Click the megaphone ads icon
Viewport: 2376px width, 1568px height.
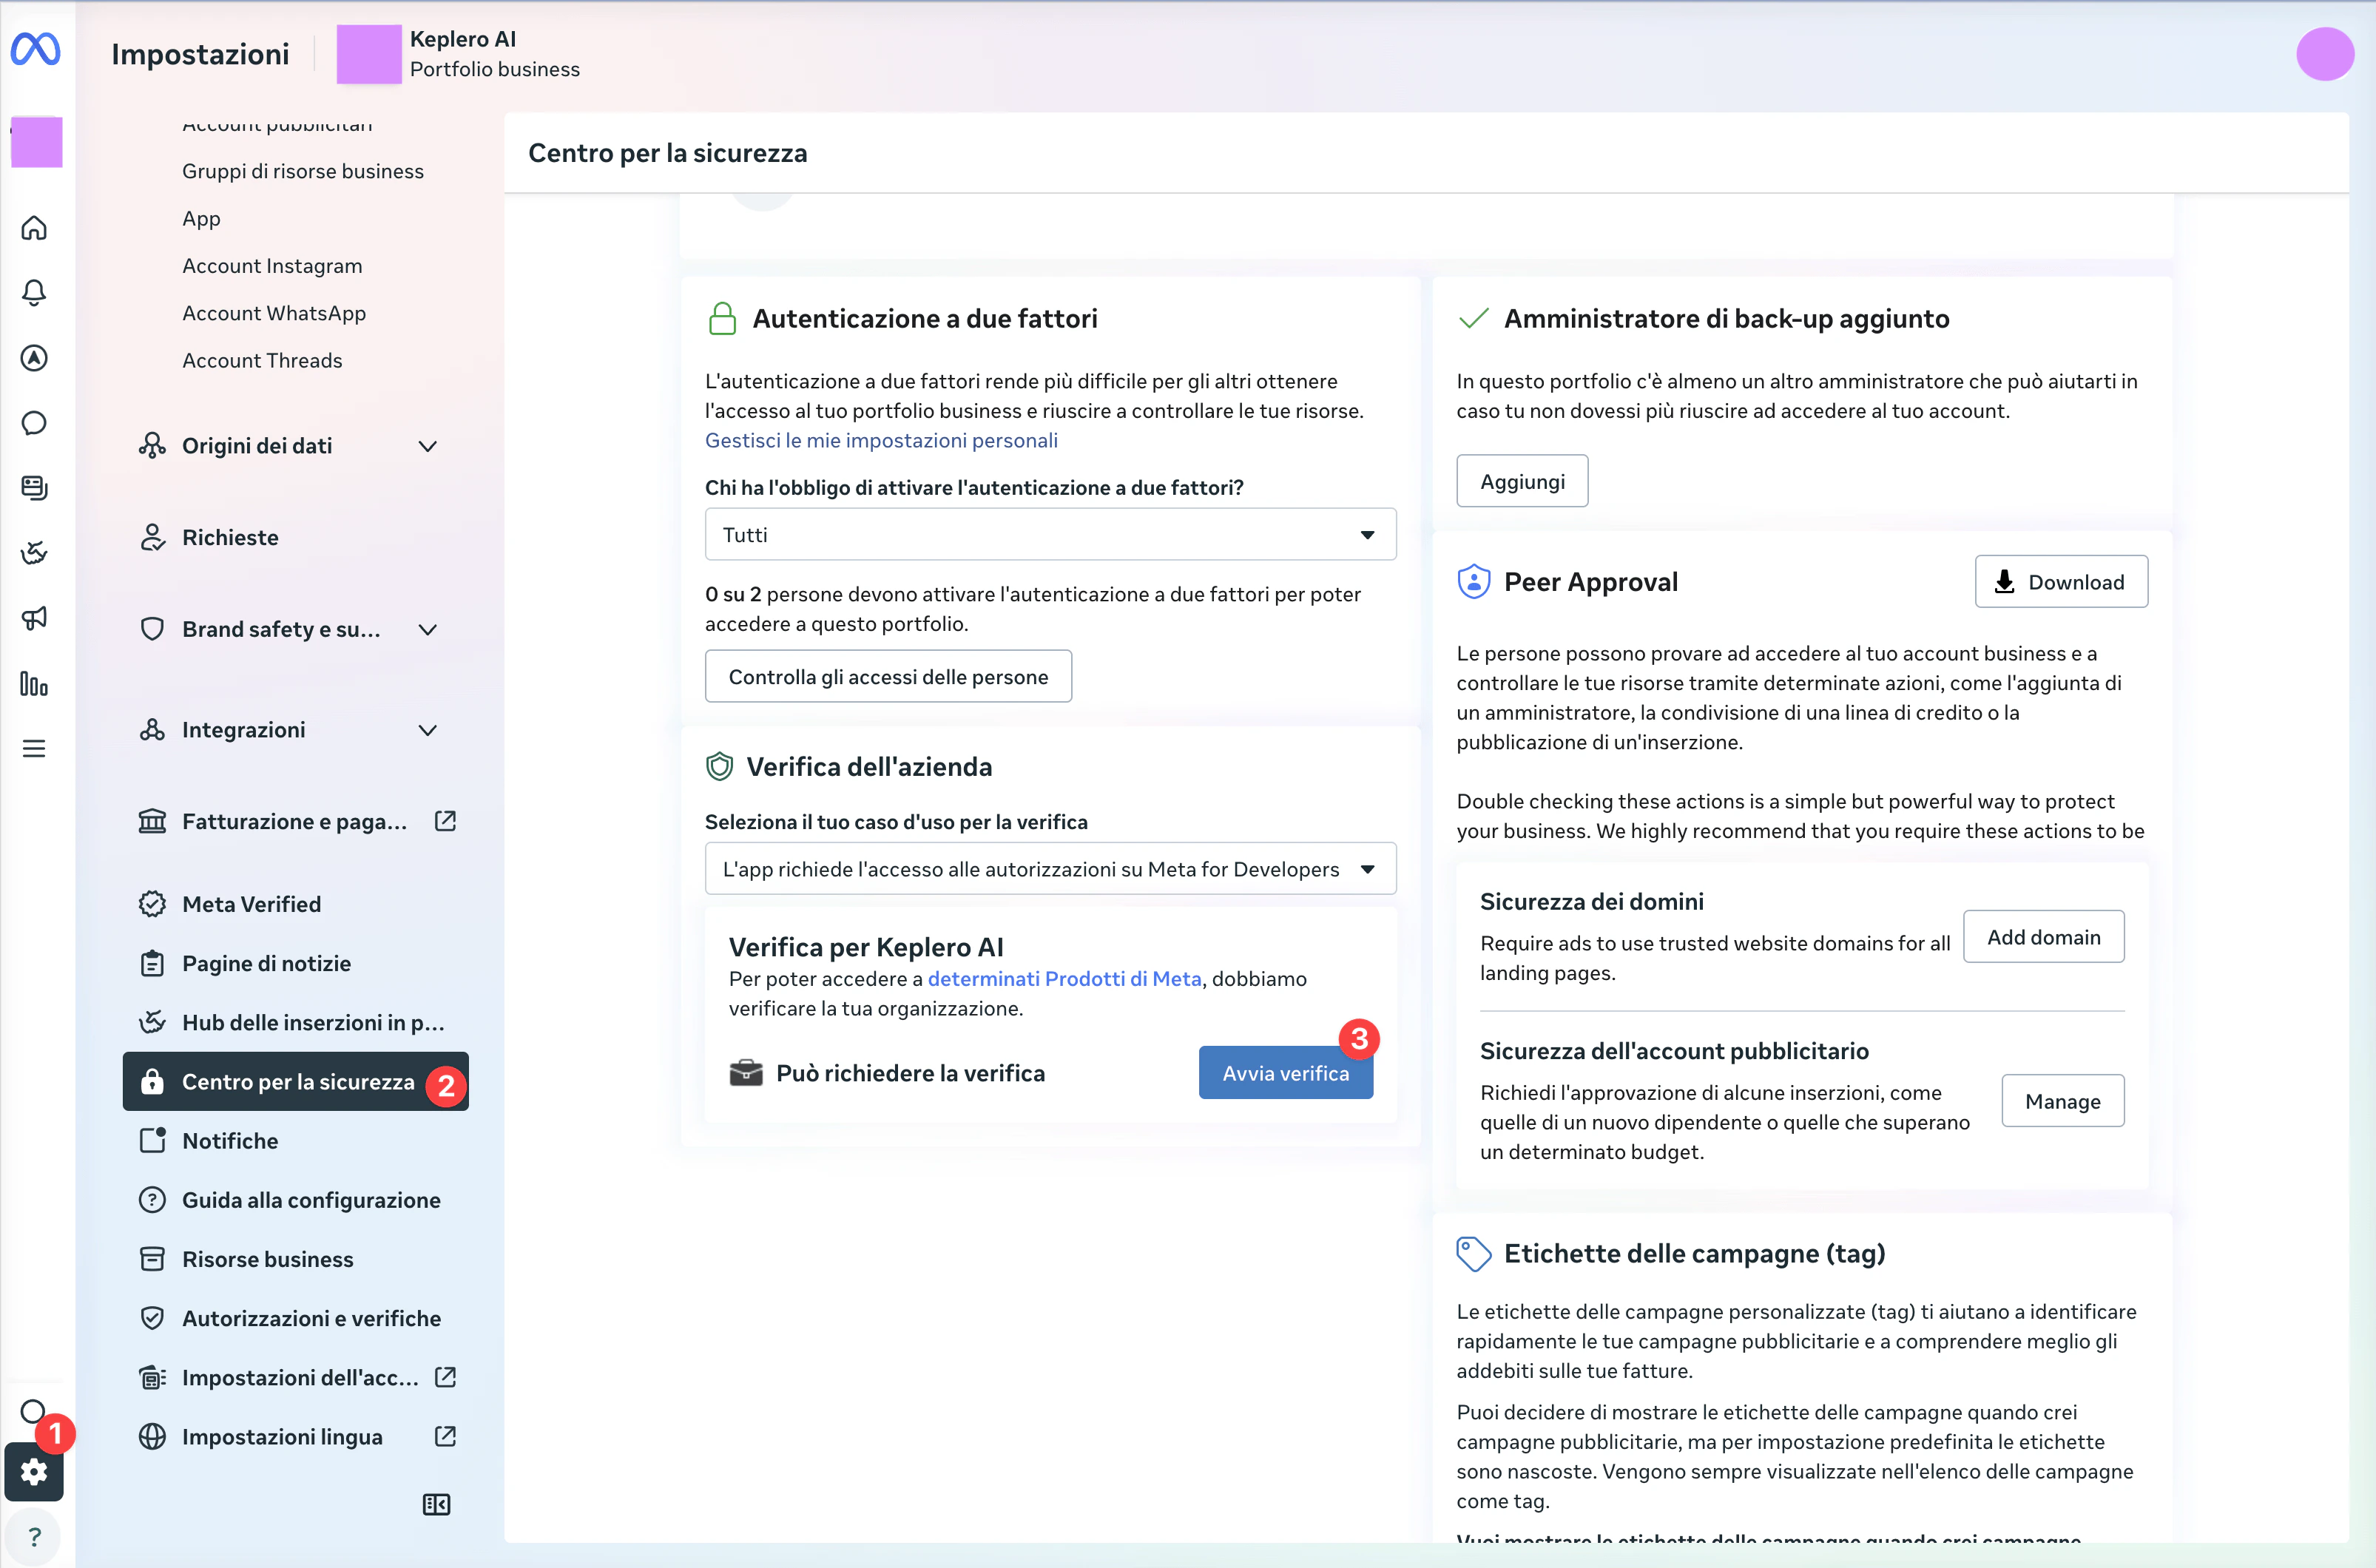click(x=34, y=618)
